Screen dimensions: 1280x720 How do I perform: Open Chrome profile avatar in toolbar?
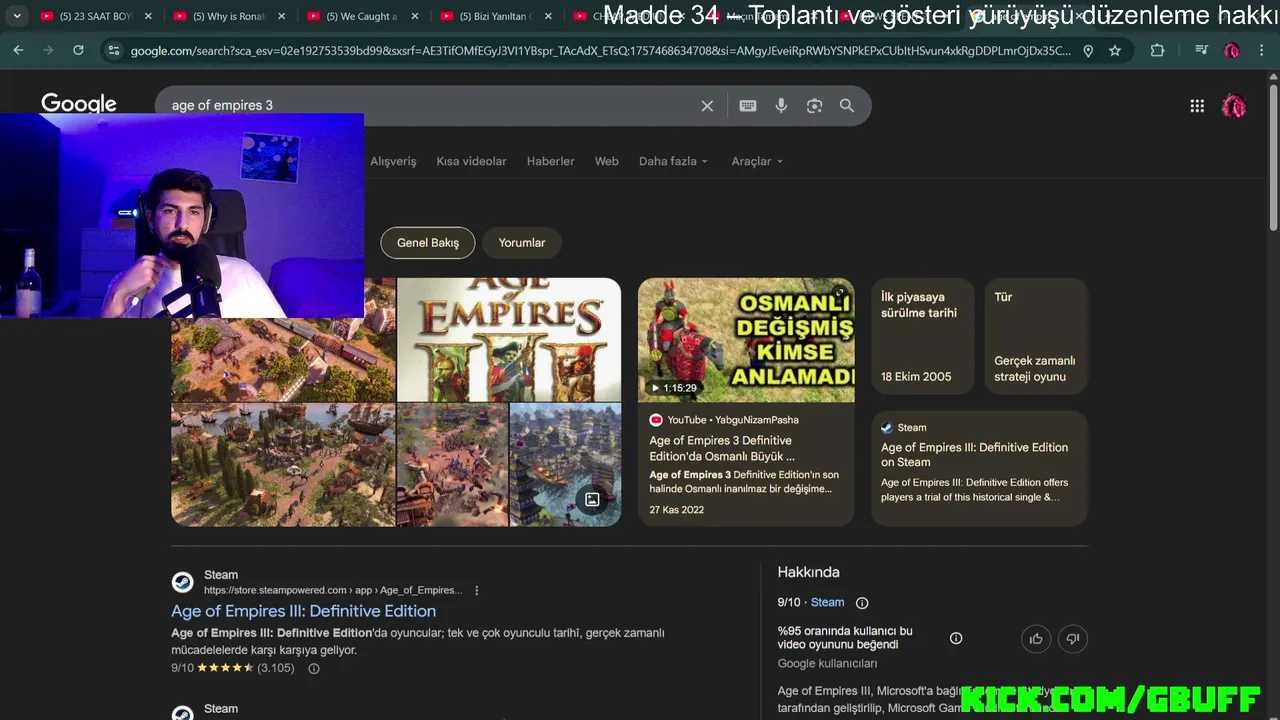1232,51
